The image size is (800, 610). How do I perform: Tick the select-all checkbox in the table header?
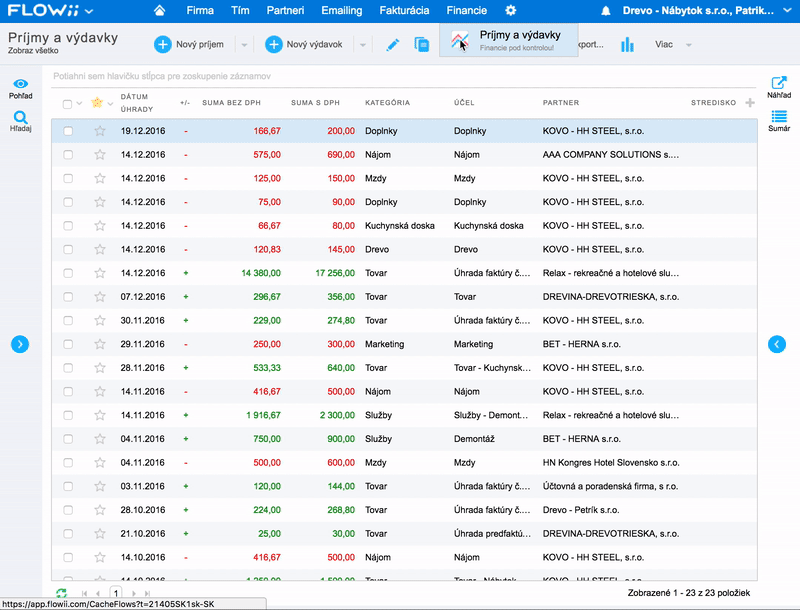coord(67,104)
